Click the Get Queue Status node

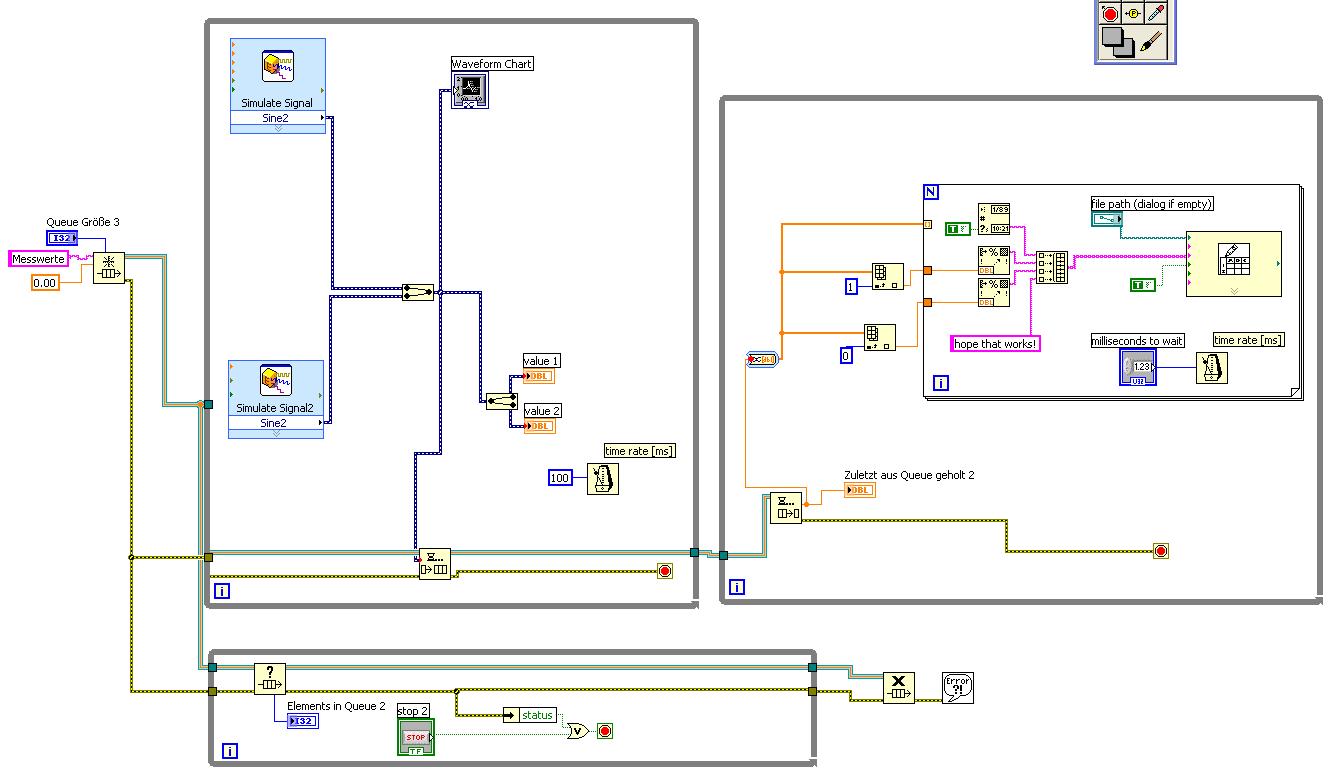coord(270,679)
